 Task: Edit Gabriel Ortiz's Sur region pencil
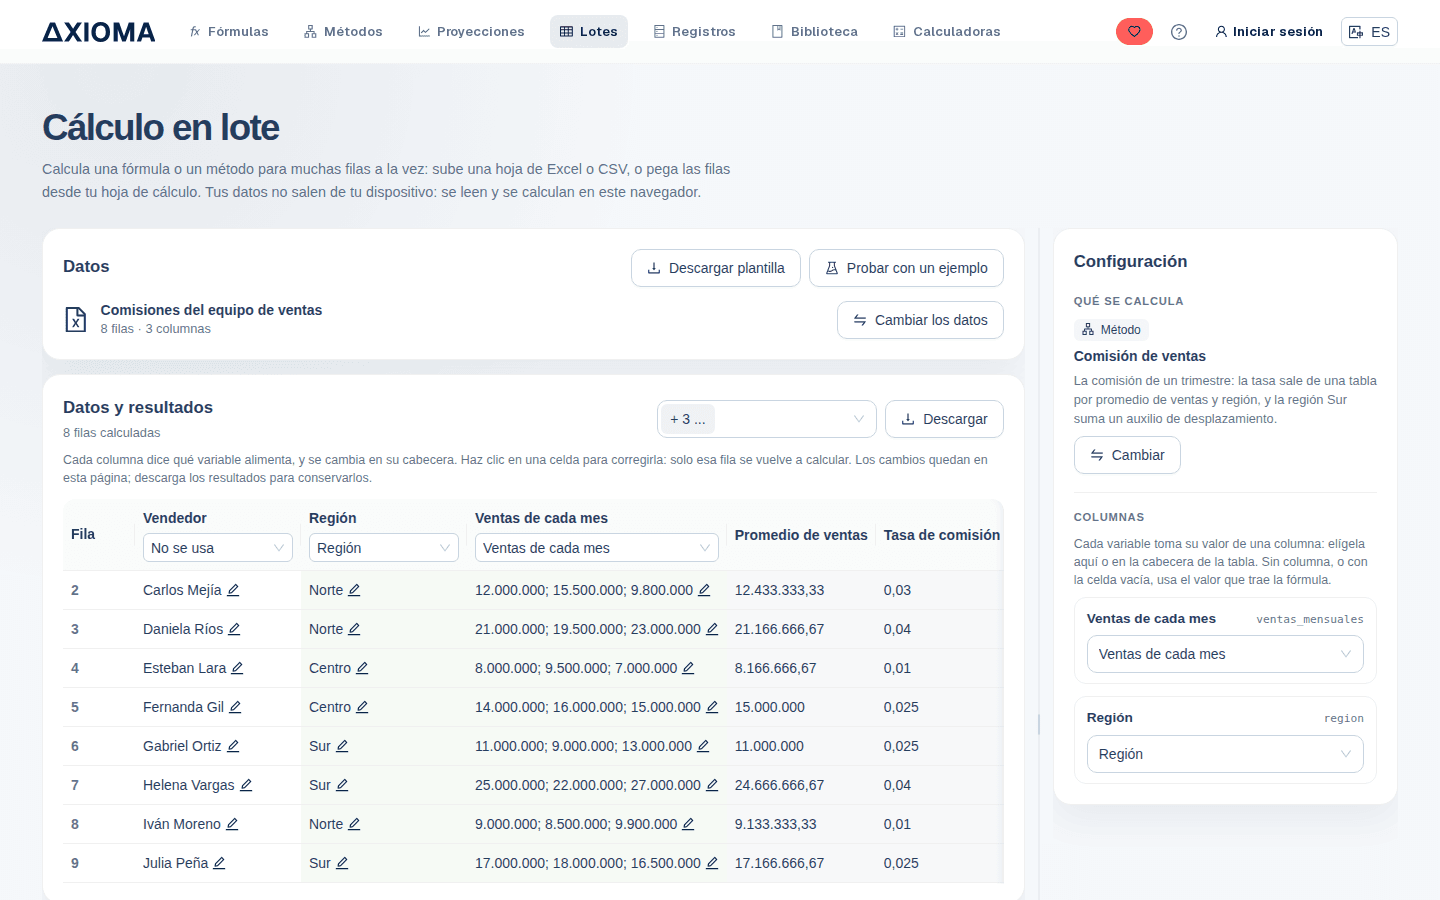pos(342,746)
